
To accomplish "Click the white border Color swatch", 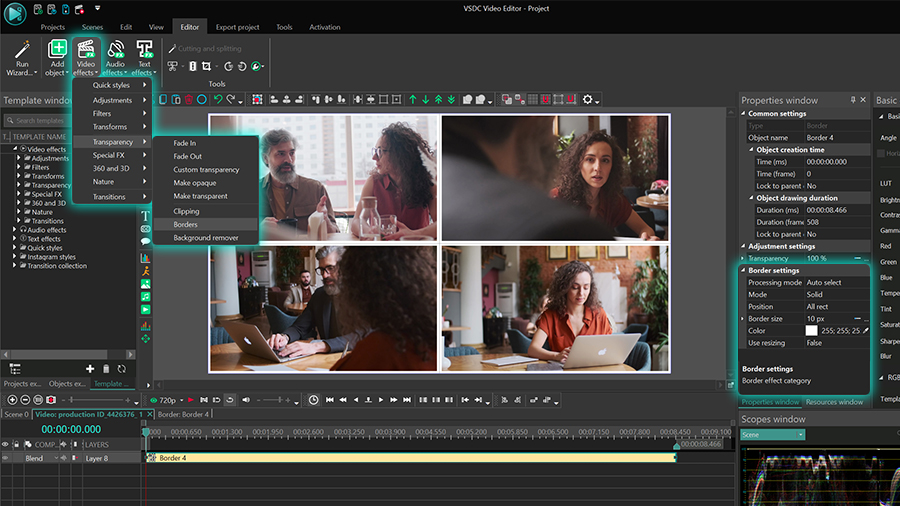I will point(812,330).
